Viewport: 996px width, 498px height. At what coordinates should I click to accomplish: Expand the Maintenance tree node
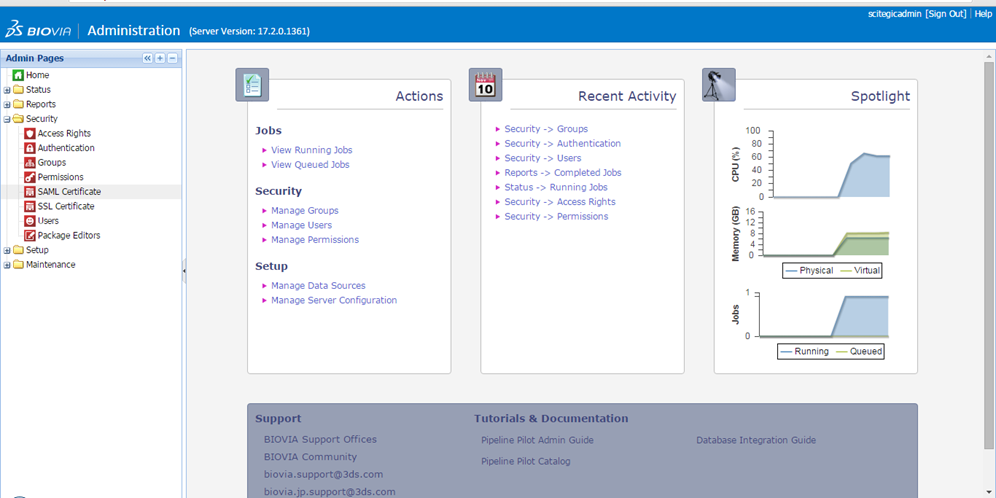coord(7,265)
